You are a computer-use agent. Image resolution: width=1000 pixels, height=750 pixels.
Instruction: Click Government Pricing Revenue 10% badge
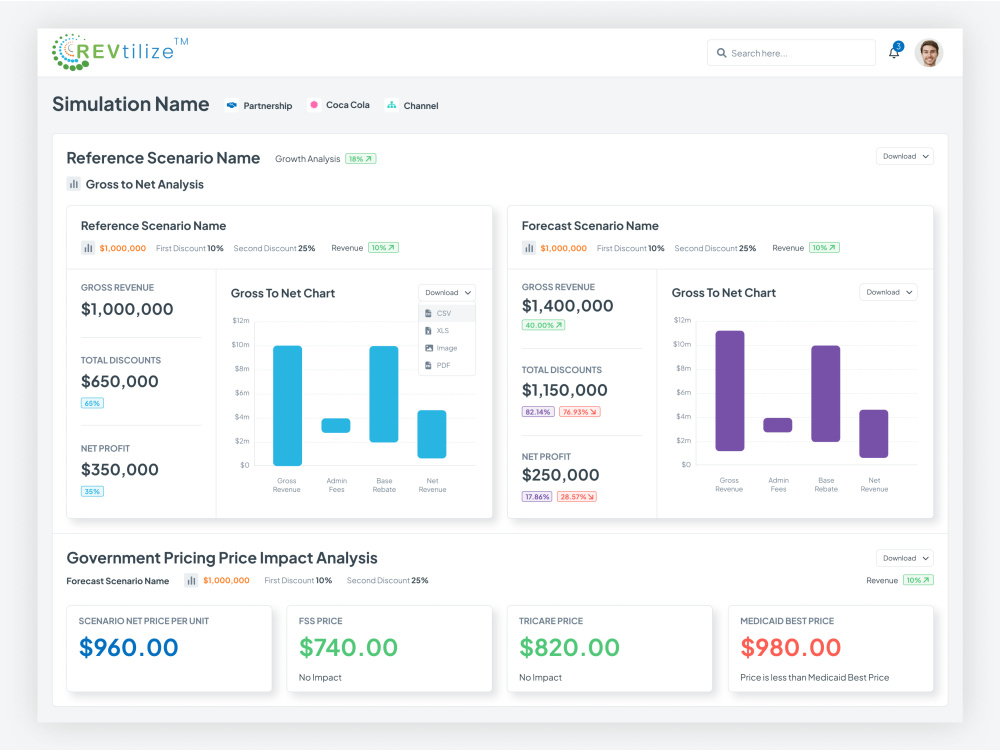click(918, 580)
